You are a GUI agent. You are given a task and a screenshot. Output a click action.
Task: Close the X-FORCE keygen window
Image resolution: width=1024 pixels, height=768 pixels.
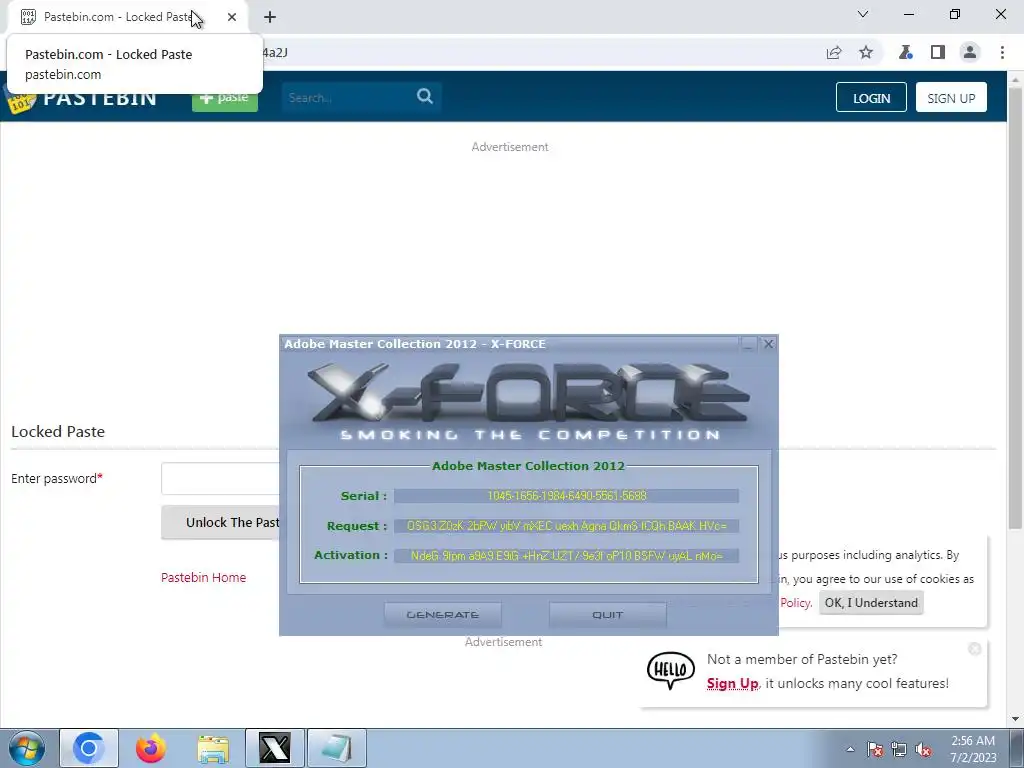point(769,344)
